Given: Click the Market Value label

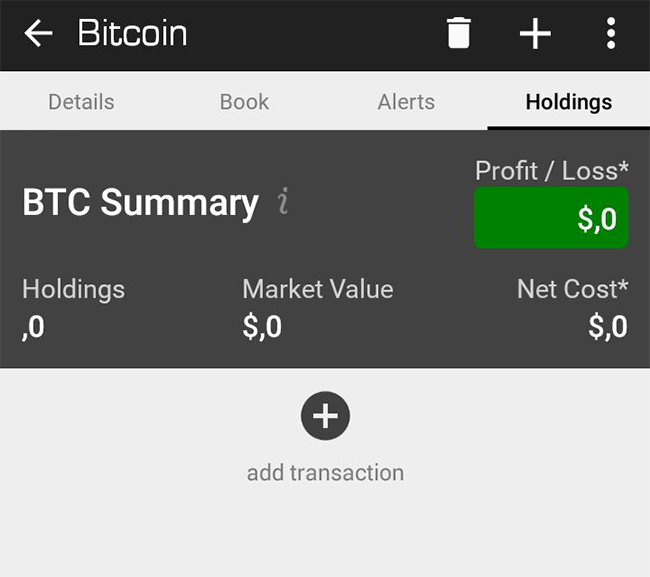Looking at the screenshot, I should click(x=318, y=288).
